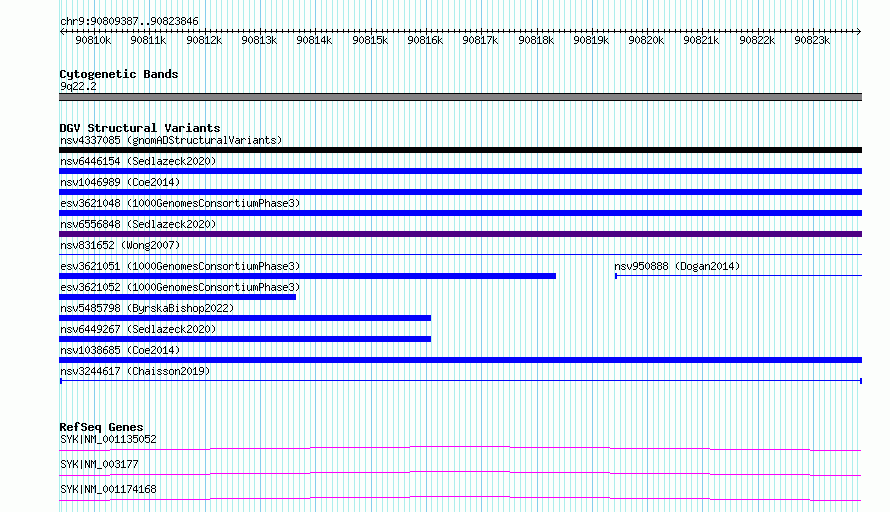Select the 90811k ruler tick label
Screen dimensions: 890x512
coord(148,40)
